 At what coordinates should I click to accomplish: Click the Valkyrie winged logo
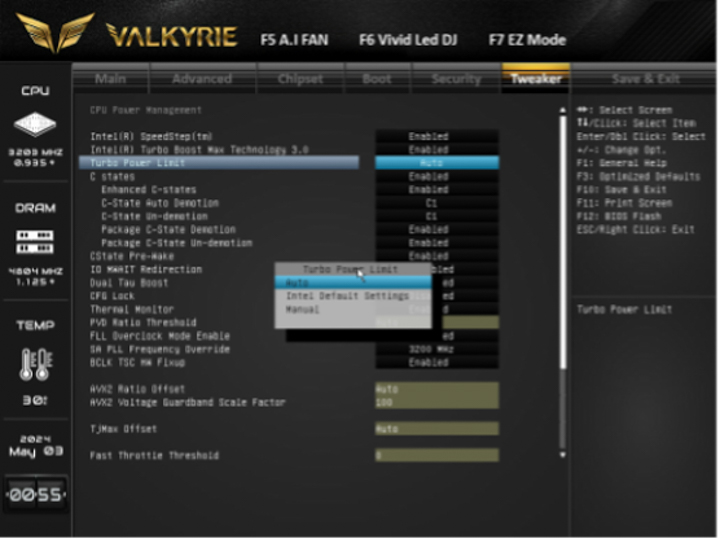(x=55, y=32)
